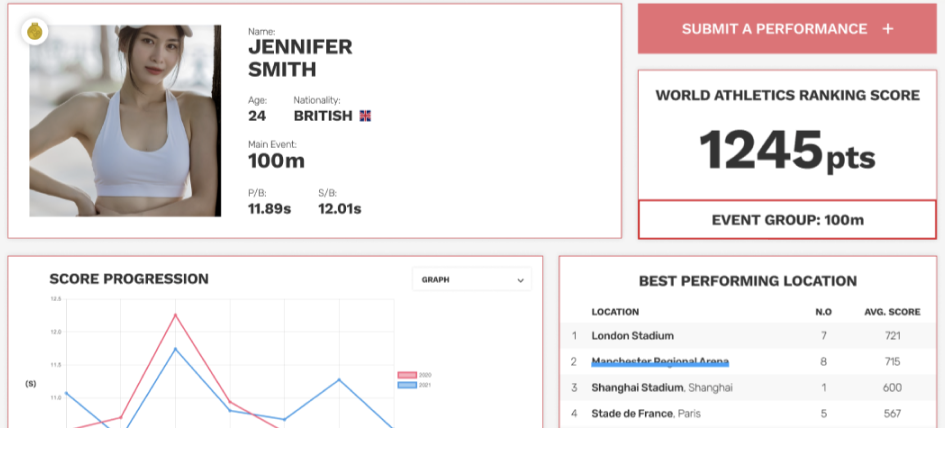
Task: Select Manchester Regional Arena in the list
Action: tap(660, 362)
